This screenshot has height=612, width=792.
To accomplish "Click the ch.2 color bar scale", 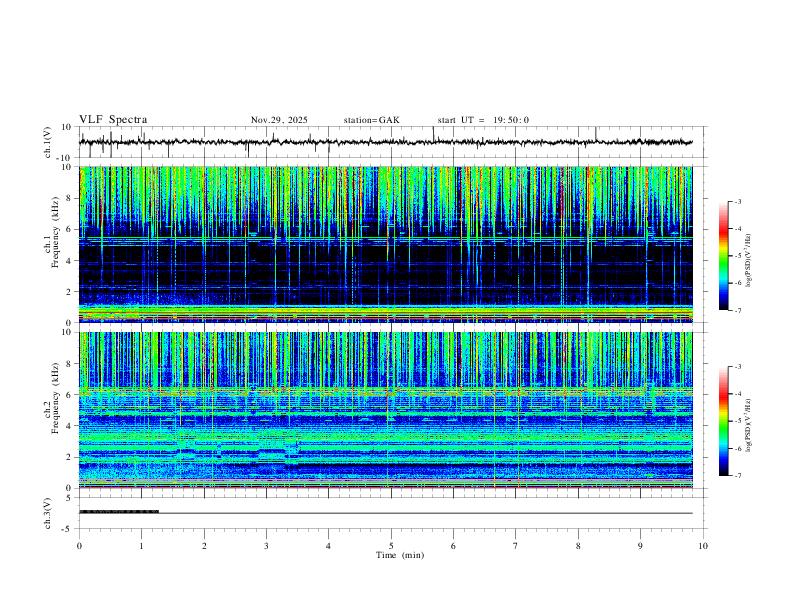I will [723, 421].
